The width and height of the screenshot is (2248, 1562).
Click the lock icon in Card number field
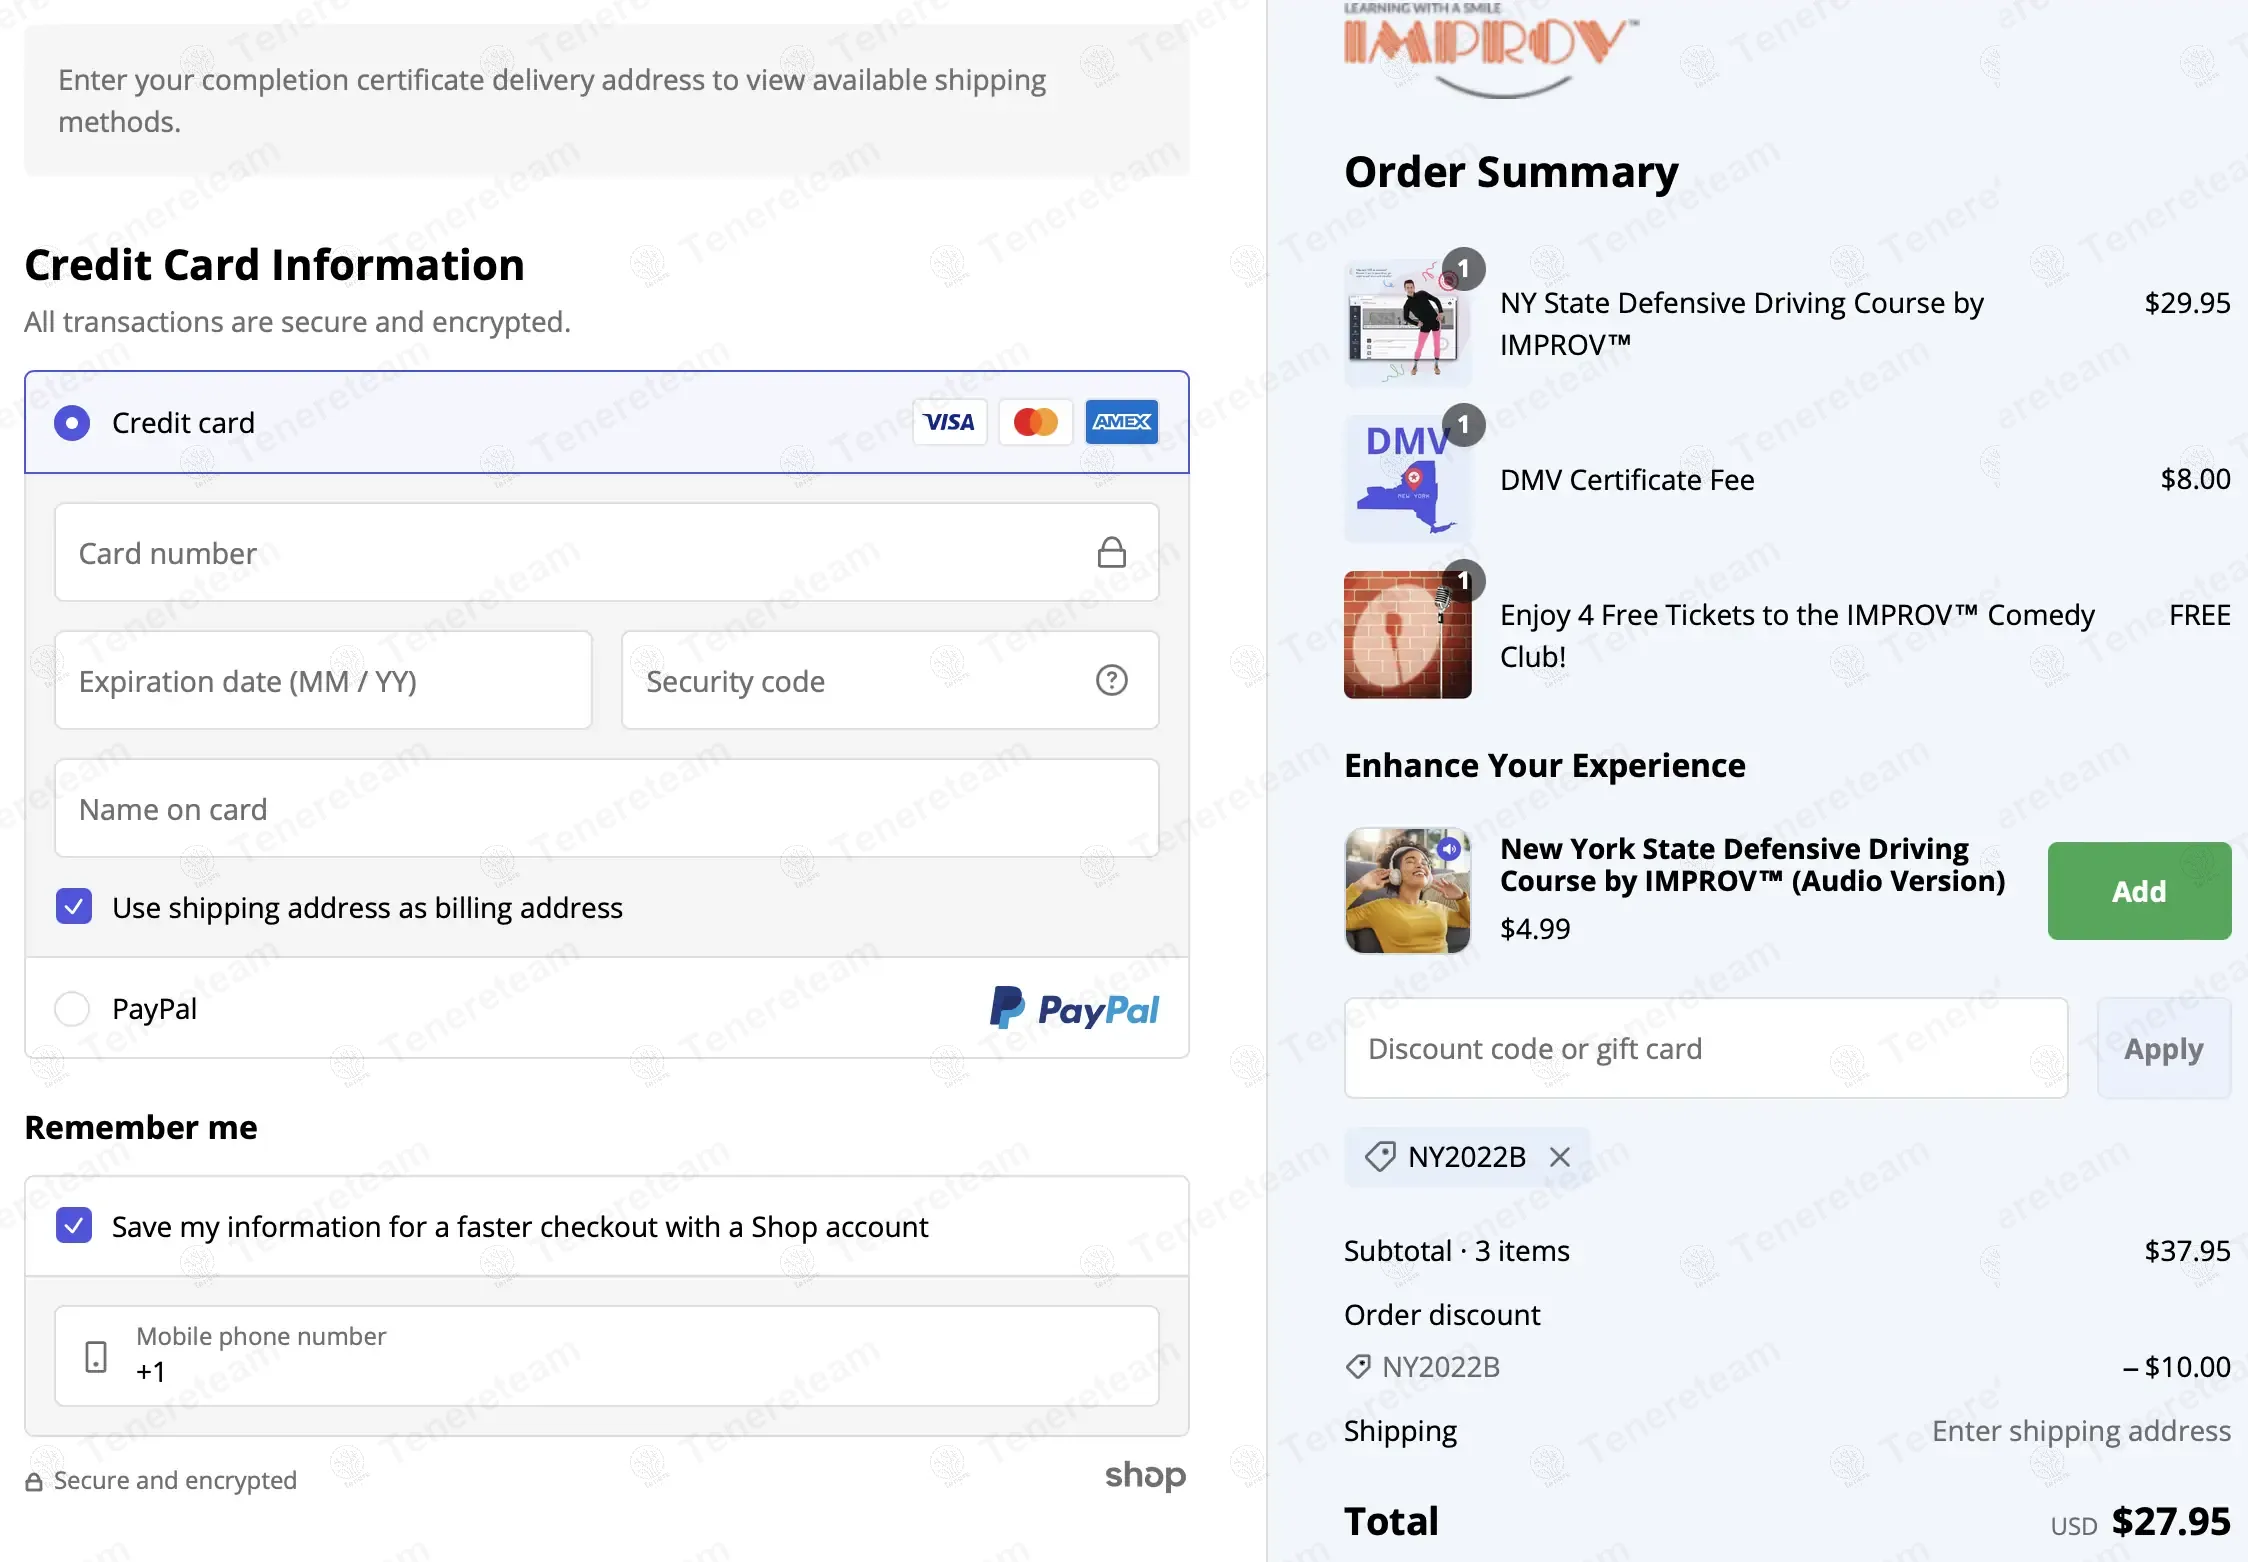pos(1111,552)
